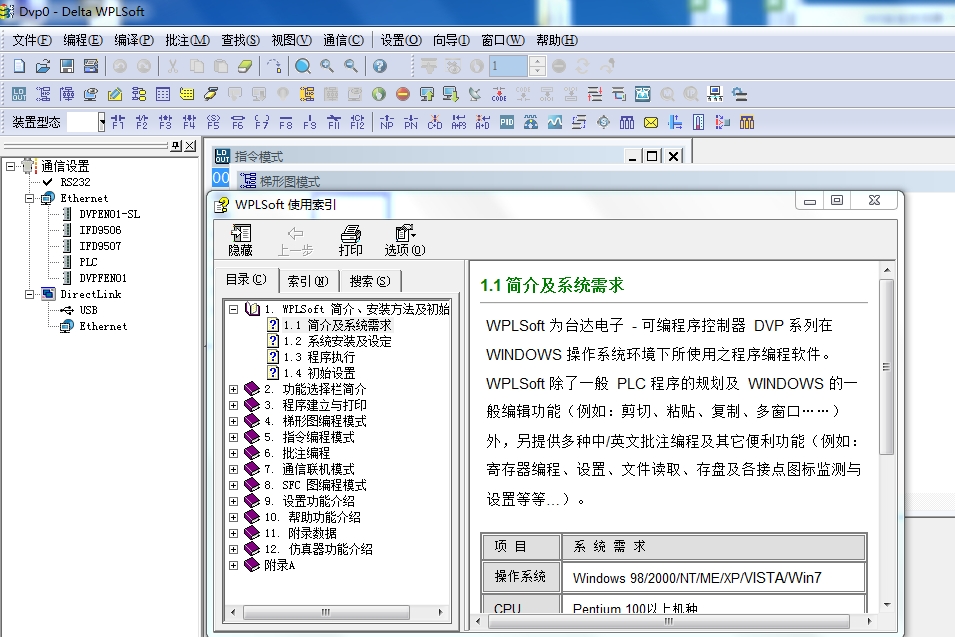The height and width of the screenshot is (637, 955).
Task: Click the yellow envelope toolbar icon
Action: [x=651, y=122]
